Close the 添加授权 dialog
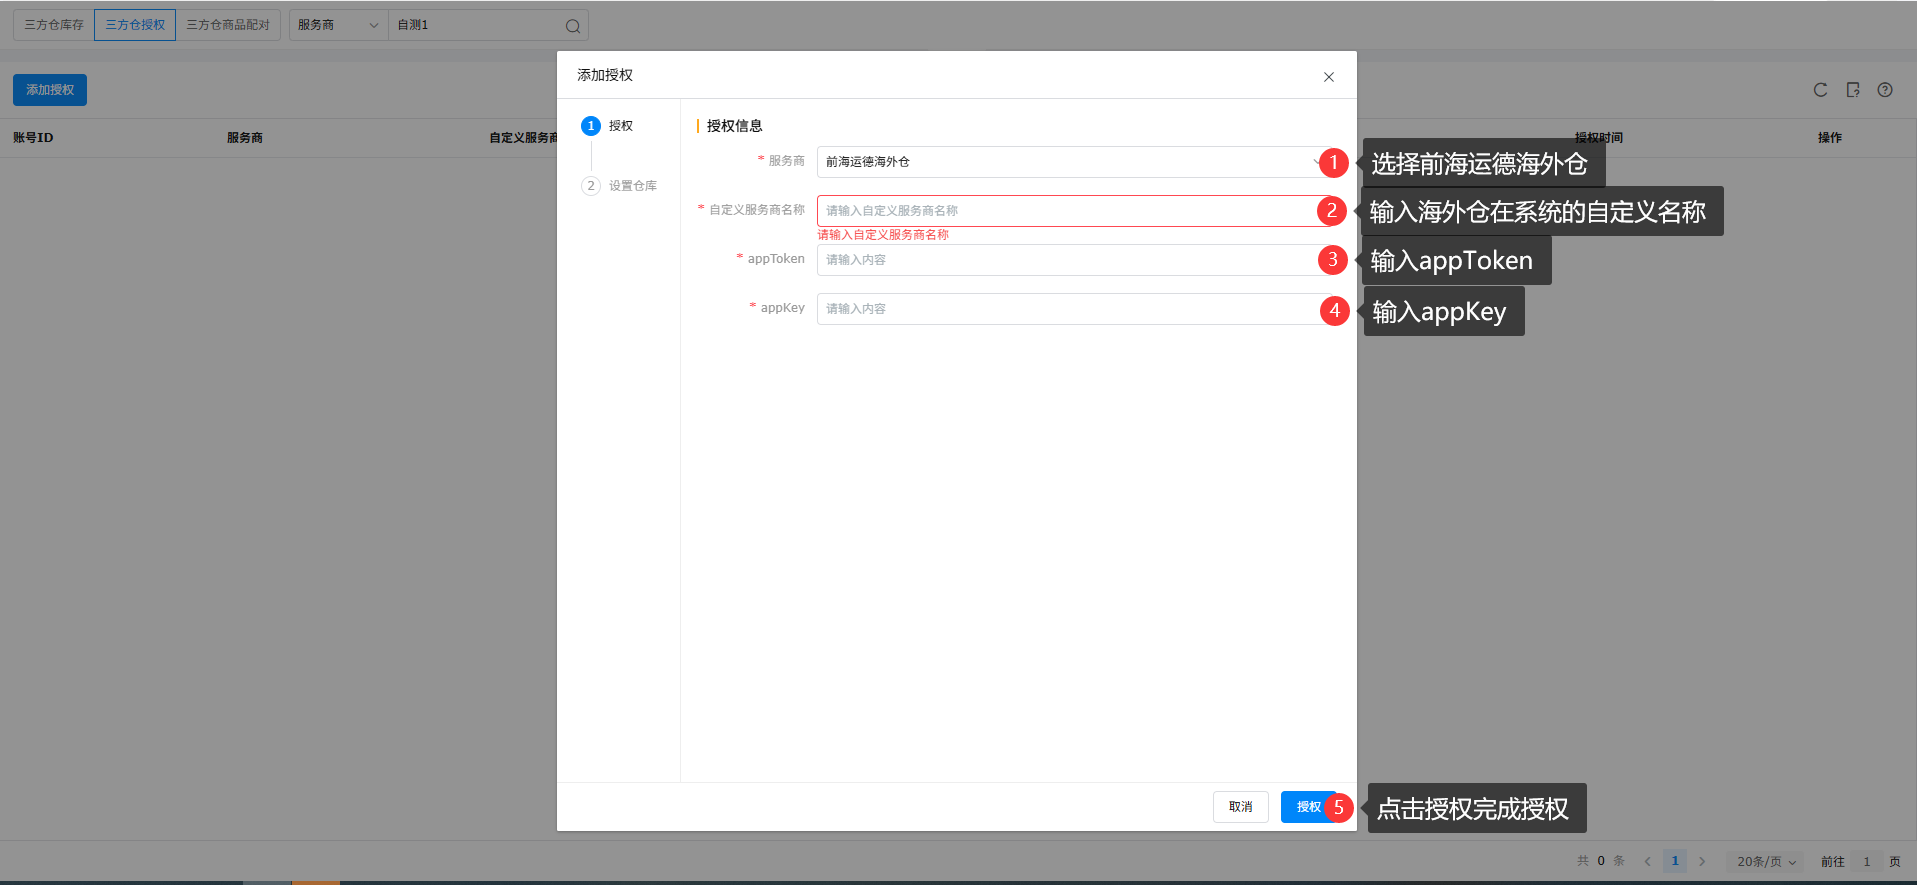Viewport: 1917px width, 885px height. tap(1328, 77)
